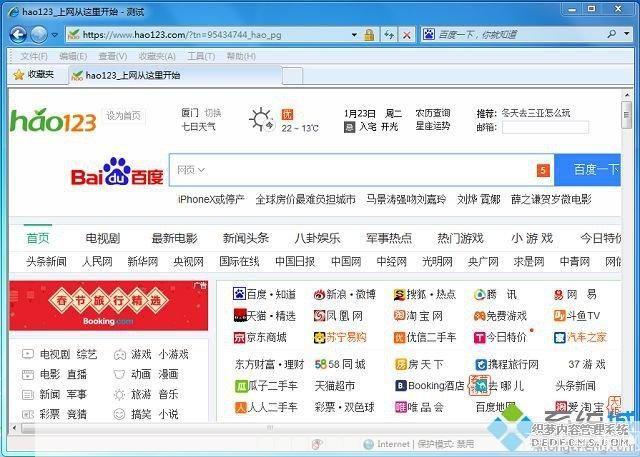Click the Refresh arrows icon
The height and width of the screenshot is (457, 640).
389,35
